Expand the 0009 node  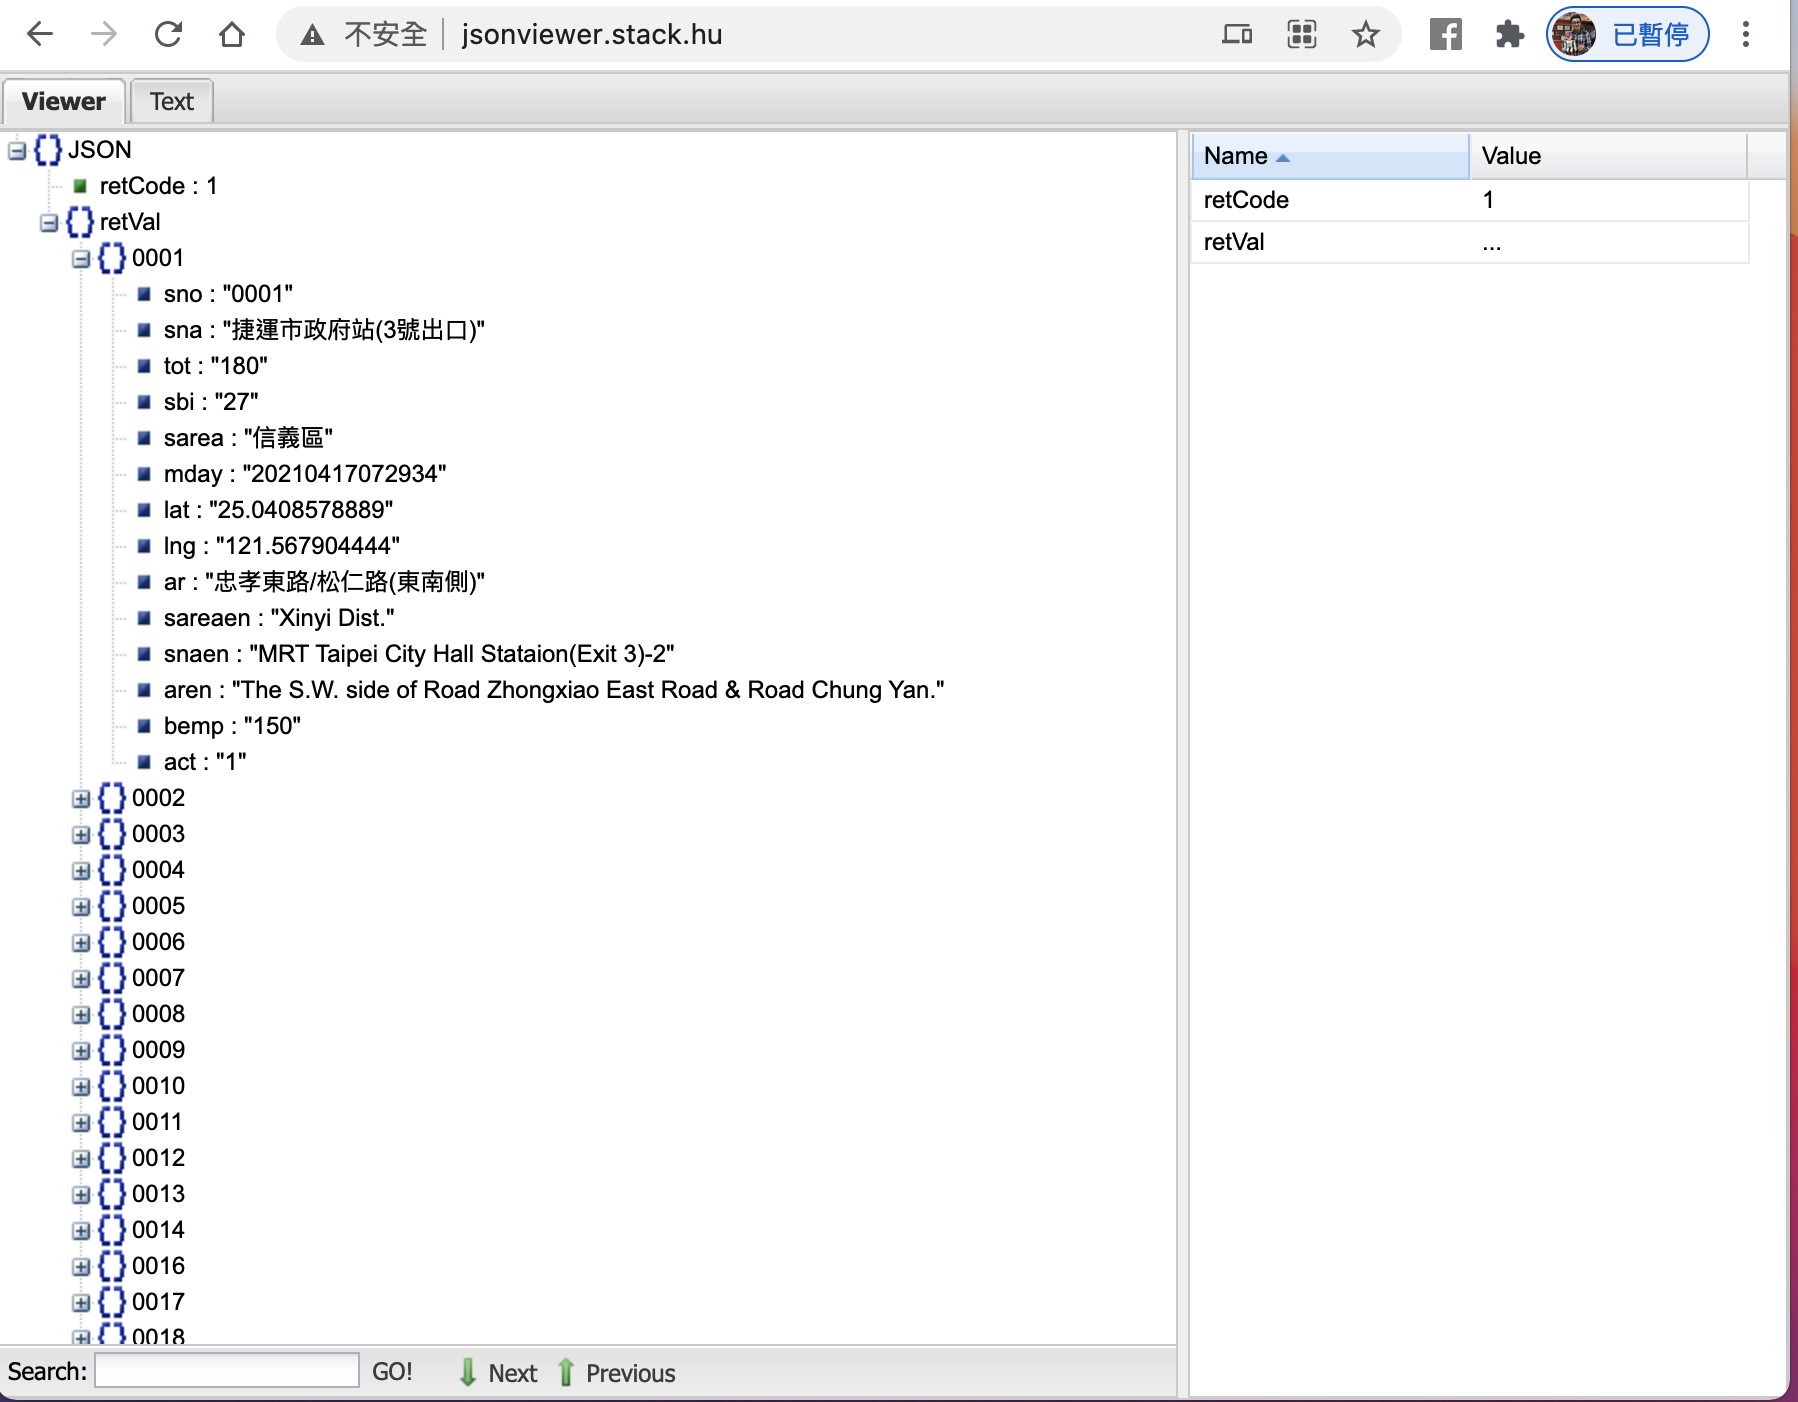[x=81, y=1051]
